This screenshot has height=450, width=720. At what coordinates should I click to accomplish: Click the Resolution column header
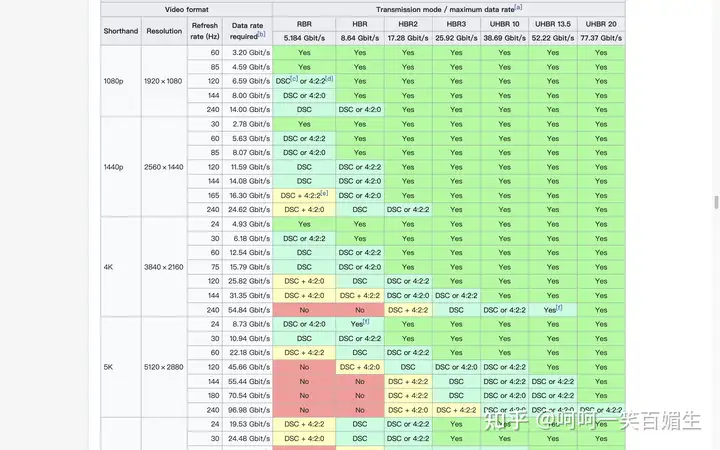(164, 30)
